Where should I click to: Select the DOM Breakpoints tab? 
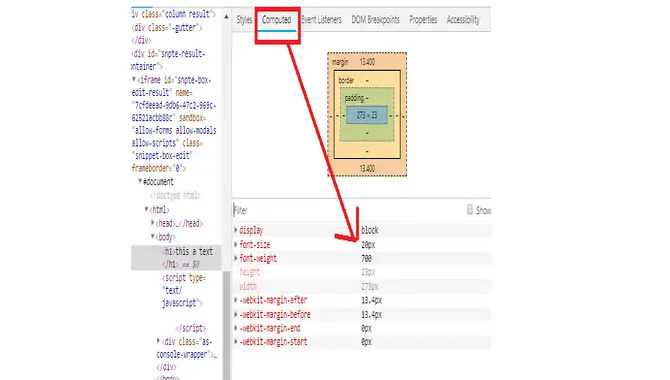[375, 20]
